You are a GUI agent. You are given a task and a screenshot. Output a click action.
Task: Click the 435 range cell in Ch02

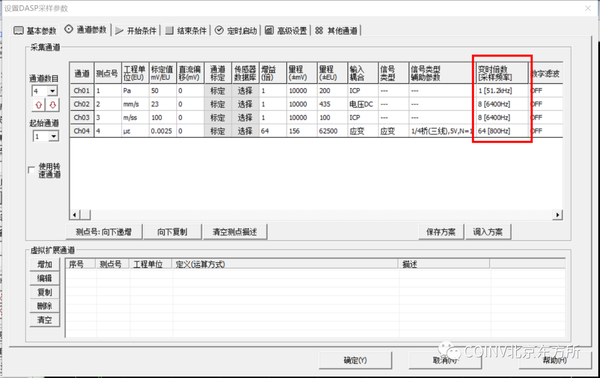click(x=332, y=104)
